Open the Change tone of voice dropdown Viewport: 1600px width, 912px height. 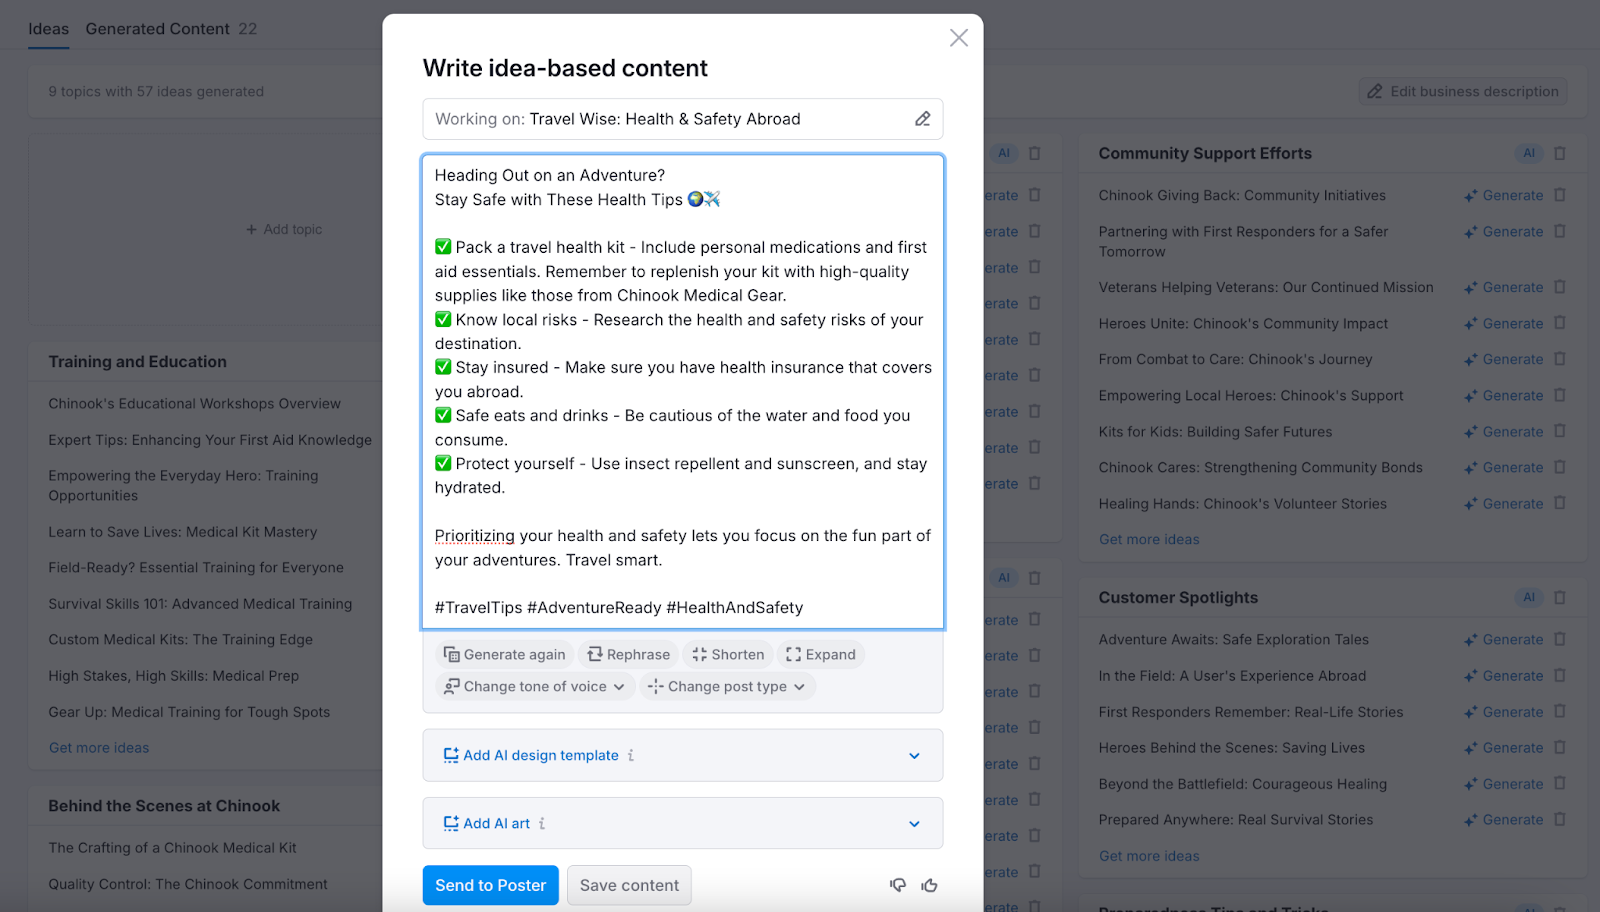535,686
